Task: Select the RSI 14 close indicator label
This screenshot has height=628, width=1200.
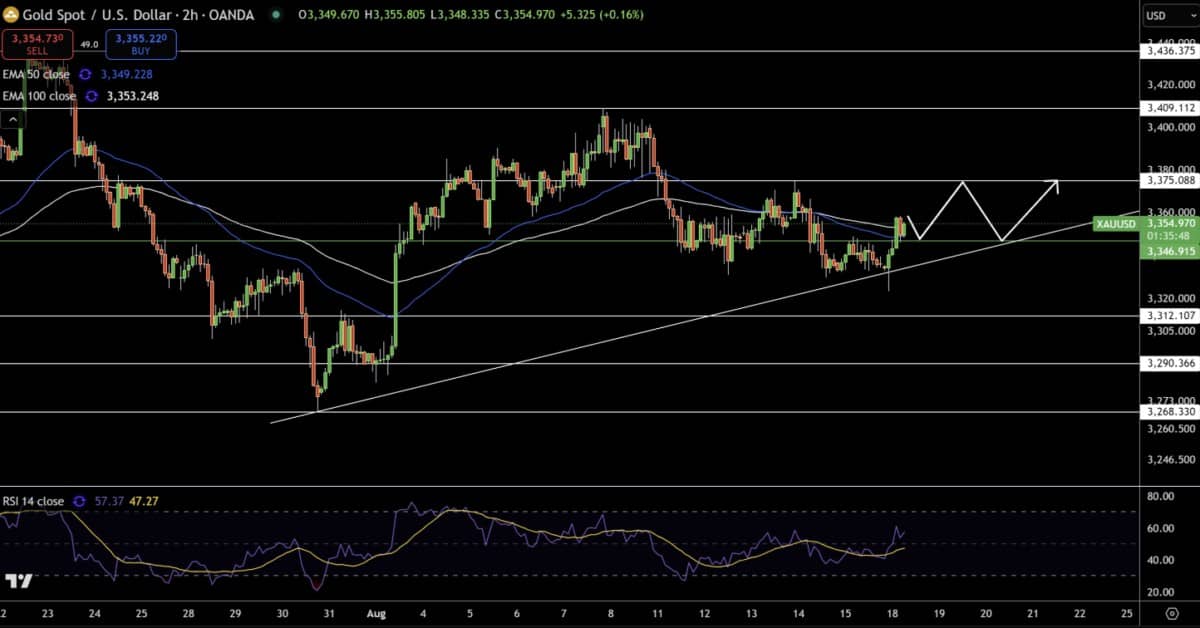Action: 33,501
